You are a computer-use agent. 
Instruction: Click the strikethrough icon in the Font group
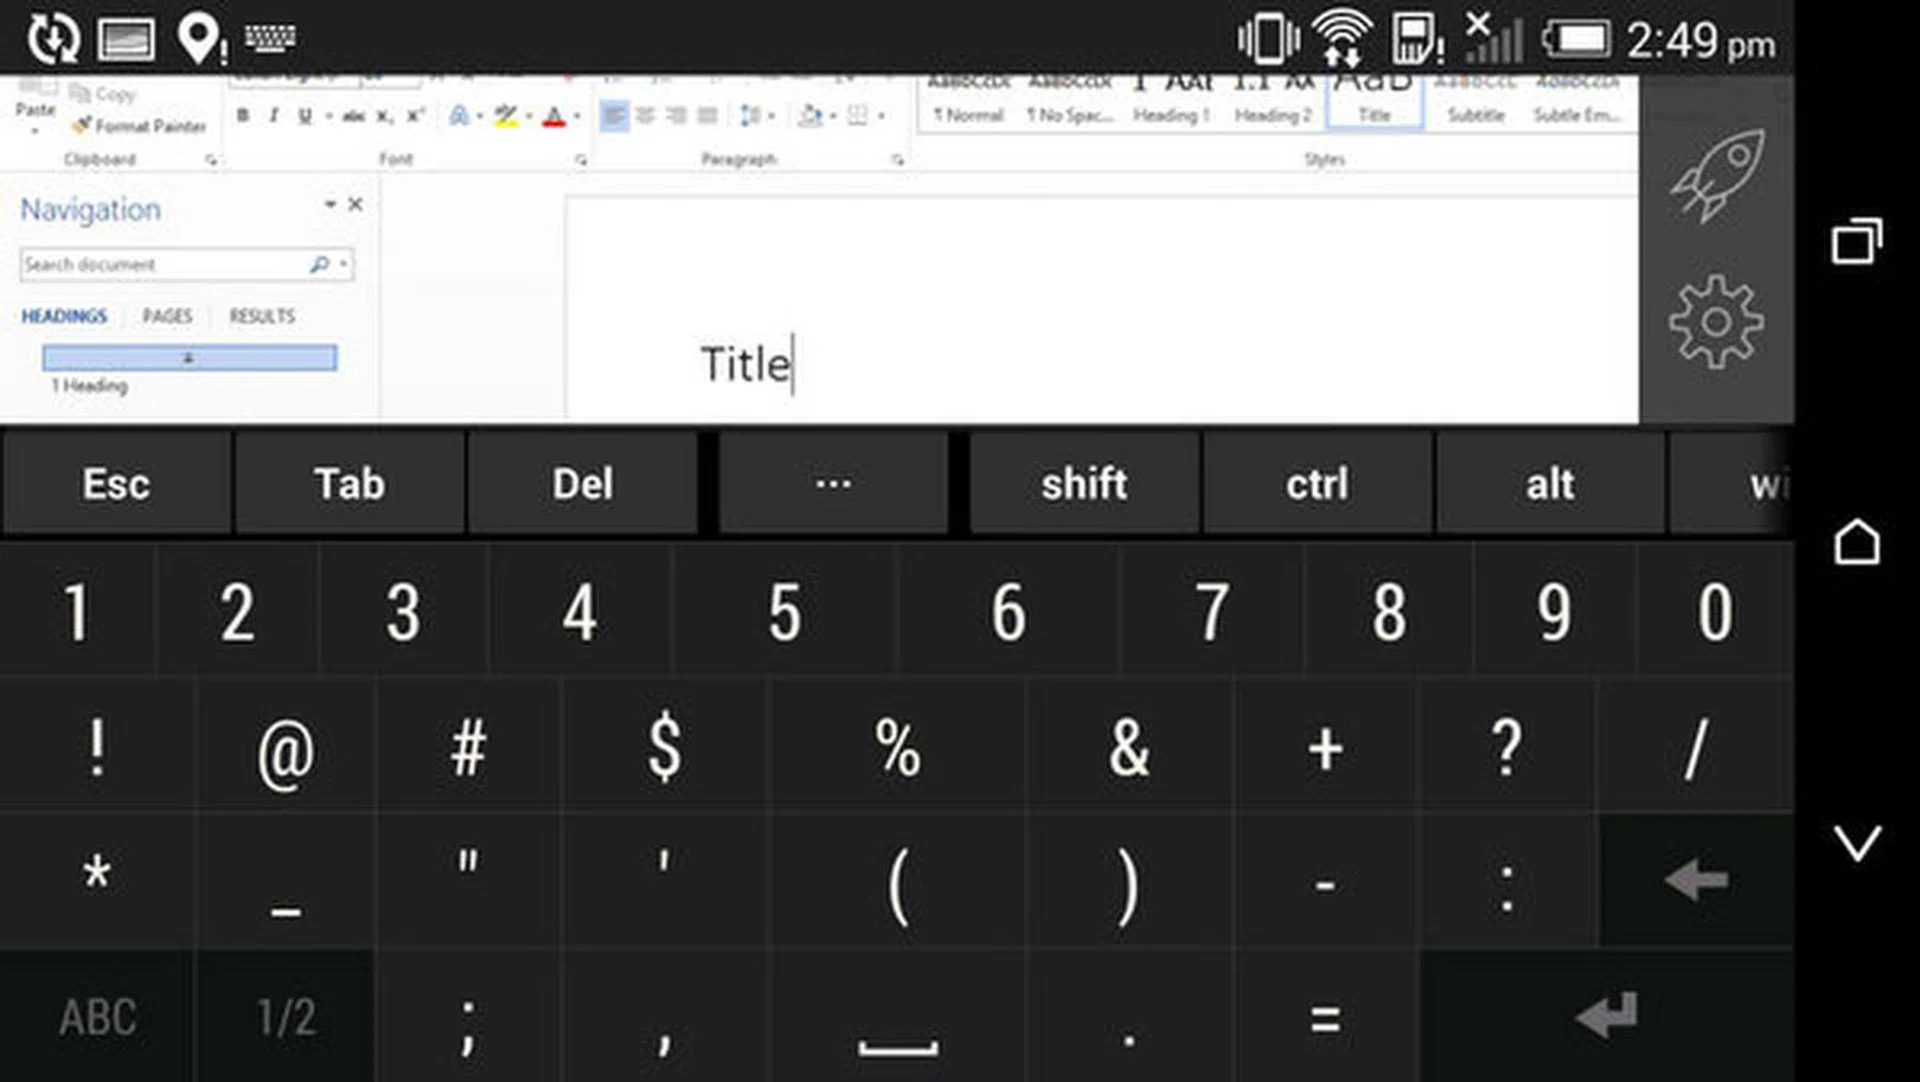point(351,115)
